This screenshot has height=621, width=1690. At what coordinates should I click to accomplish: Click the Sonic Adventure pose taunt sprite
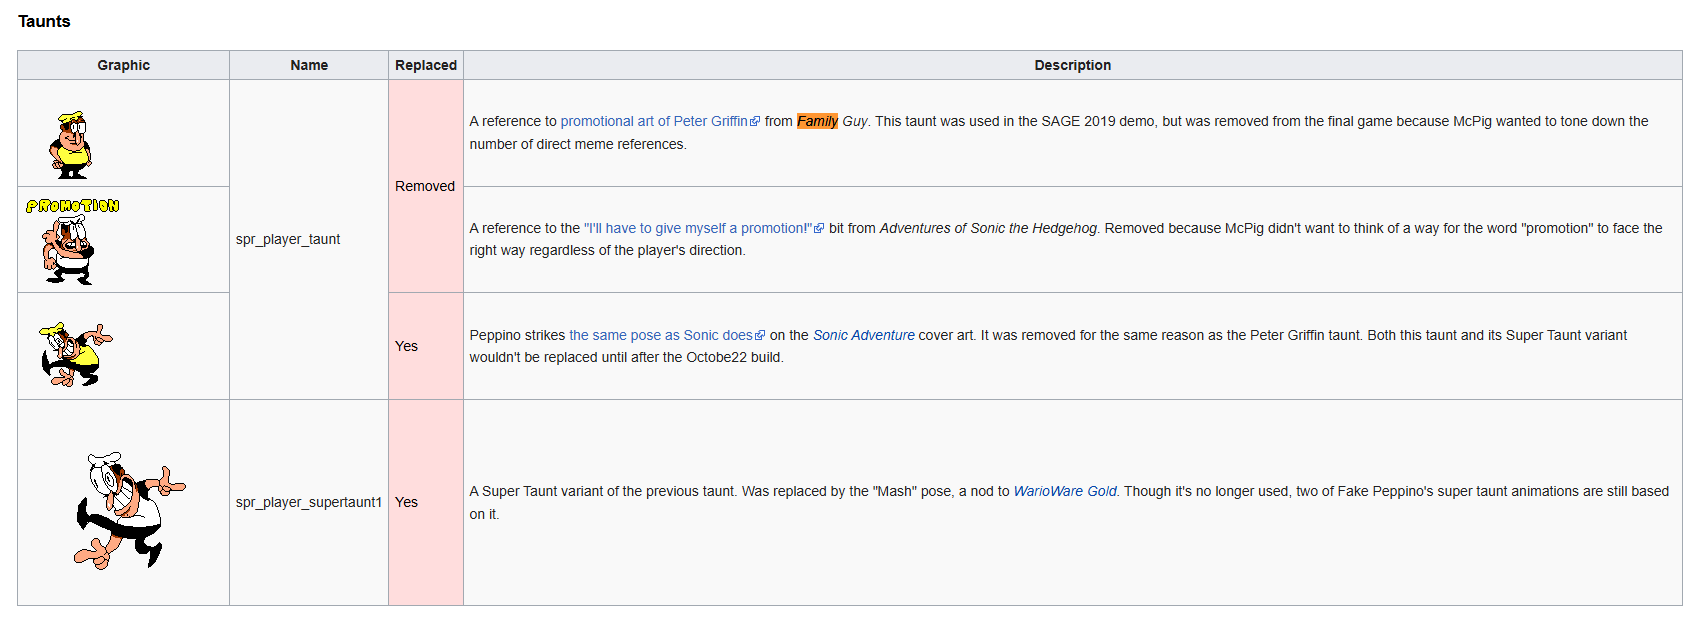(x=75, y=354)
